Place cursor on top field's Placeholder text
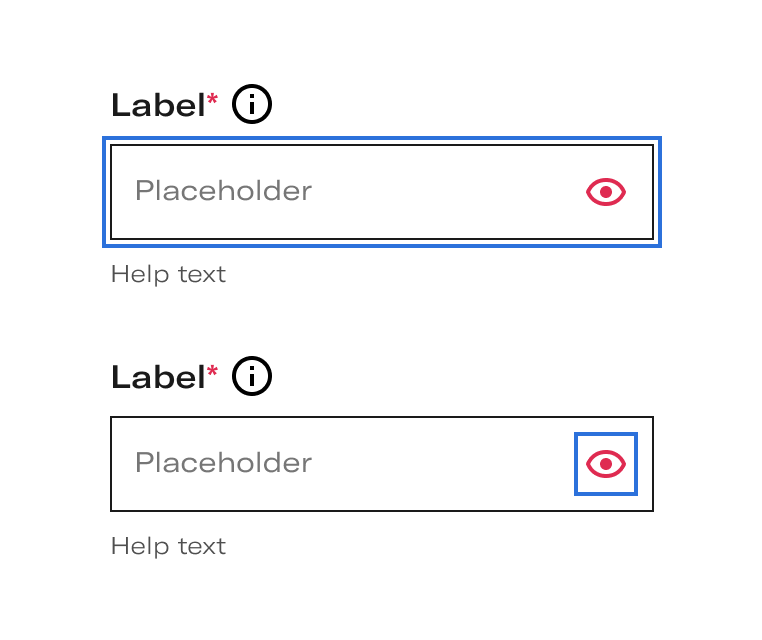Image resolution: width=762 pixels, height=640 pixels. pyautogui.click(x=223, y=190)
